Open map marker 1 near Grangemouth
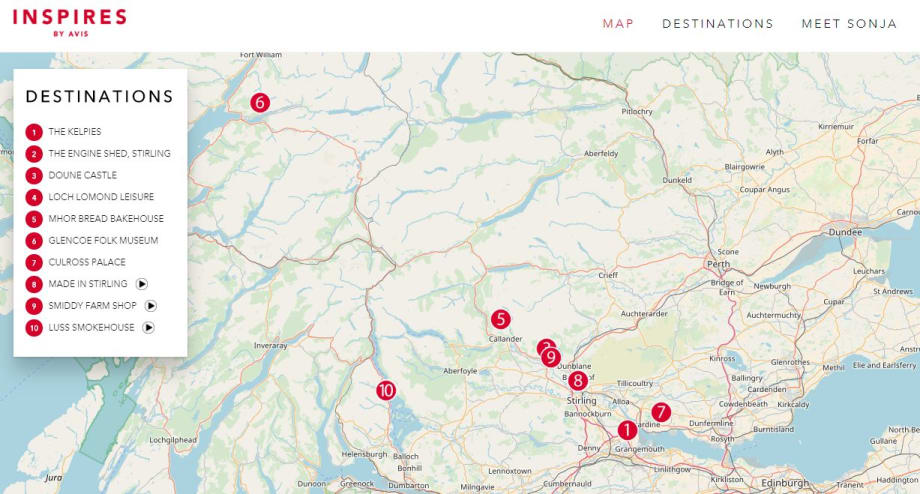This screenshot has width=920, height=494. pyautogui.click(x=627, y=430)
